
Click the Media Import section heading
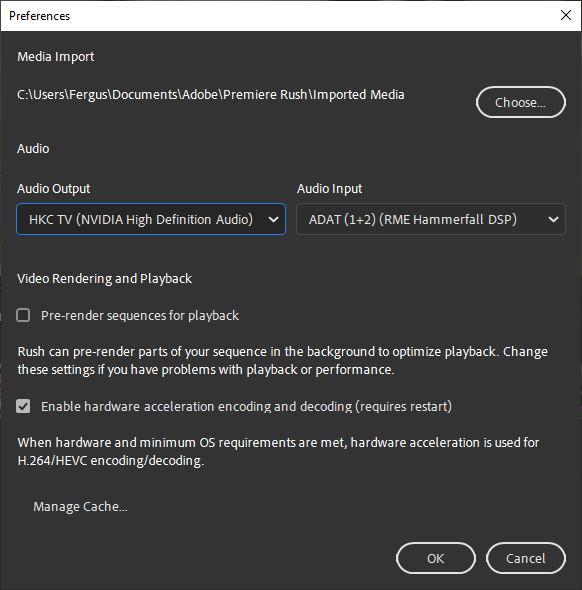(x=56, y=57)
